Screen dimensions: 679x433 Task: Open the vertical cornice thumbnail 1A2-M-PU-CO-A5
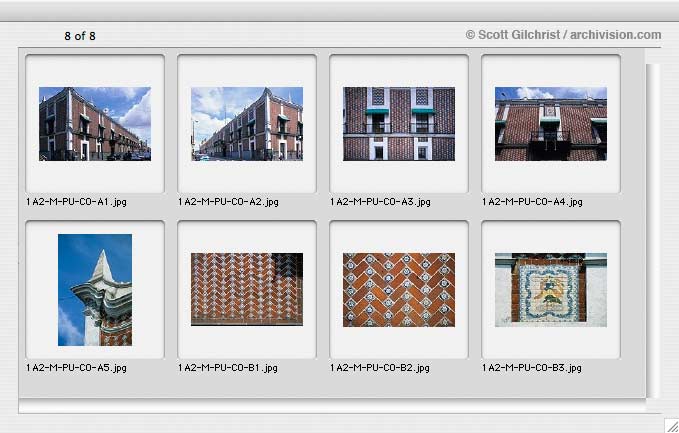[95, 290]
